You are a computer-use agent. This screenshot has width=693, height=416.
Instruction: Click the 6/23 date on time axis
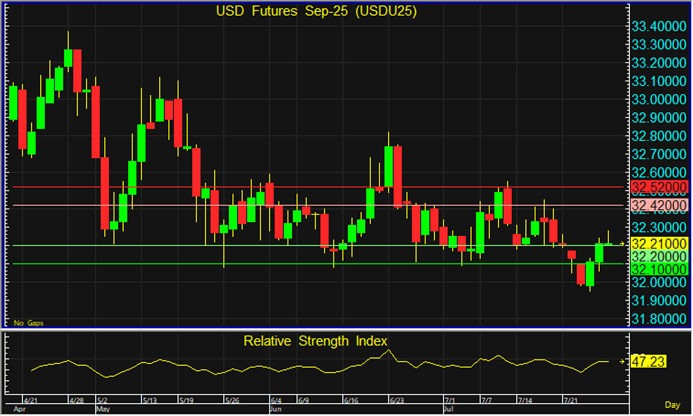click(x=394, y=398)
